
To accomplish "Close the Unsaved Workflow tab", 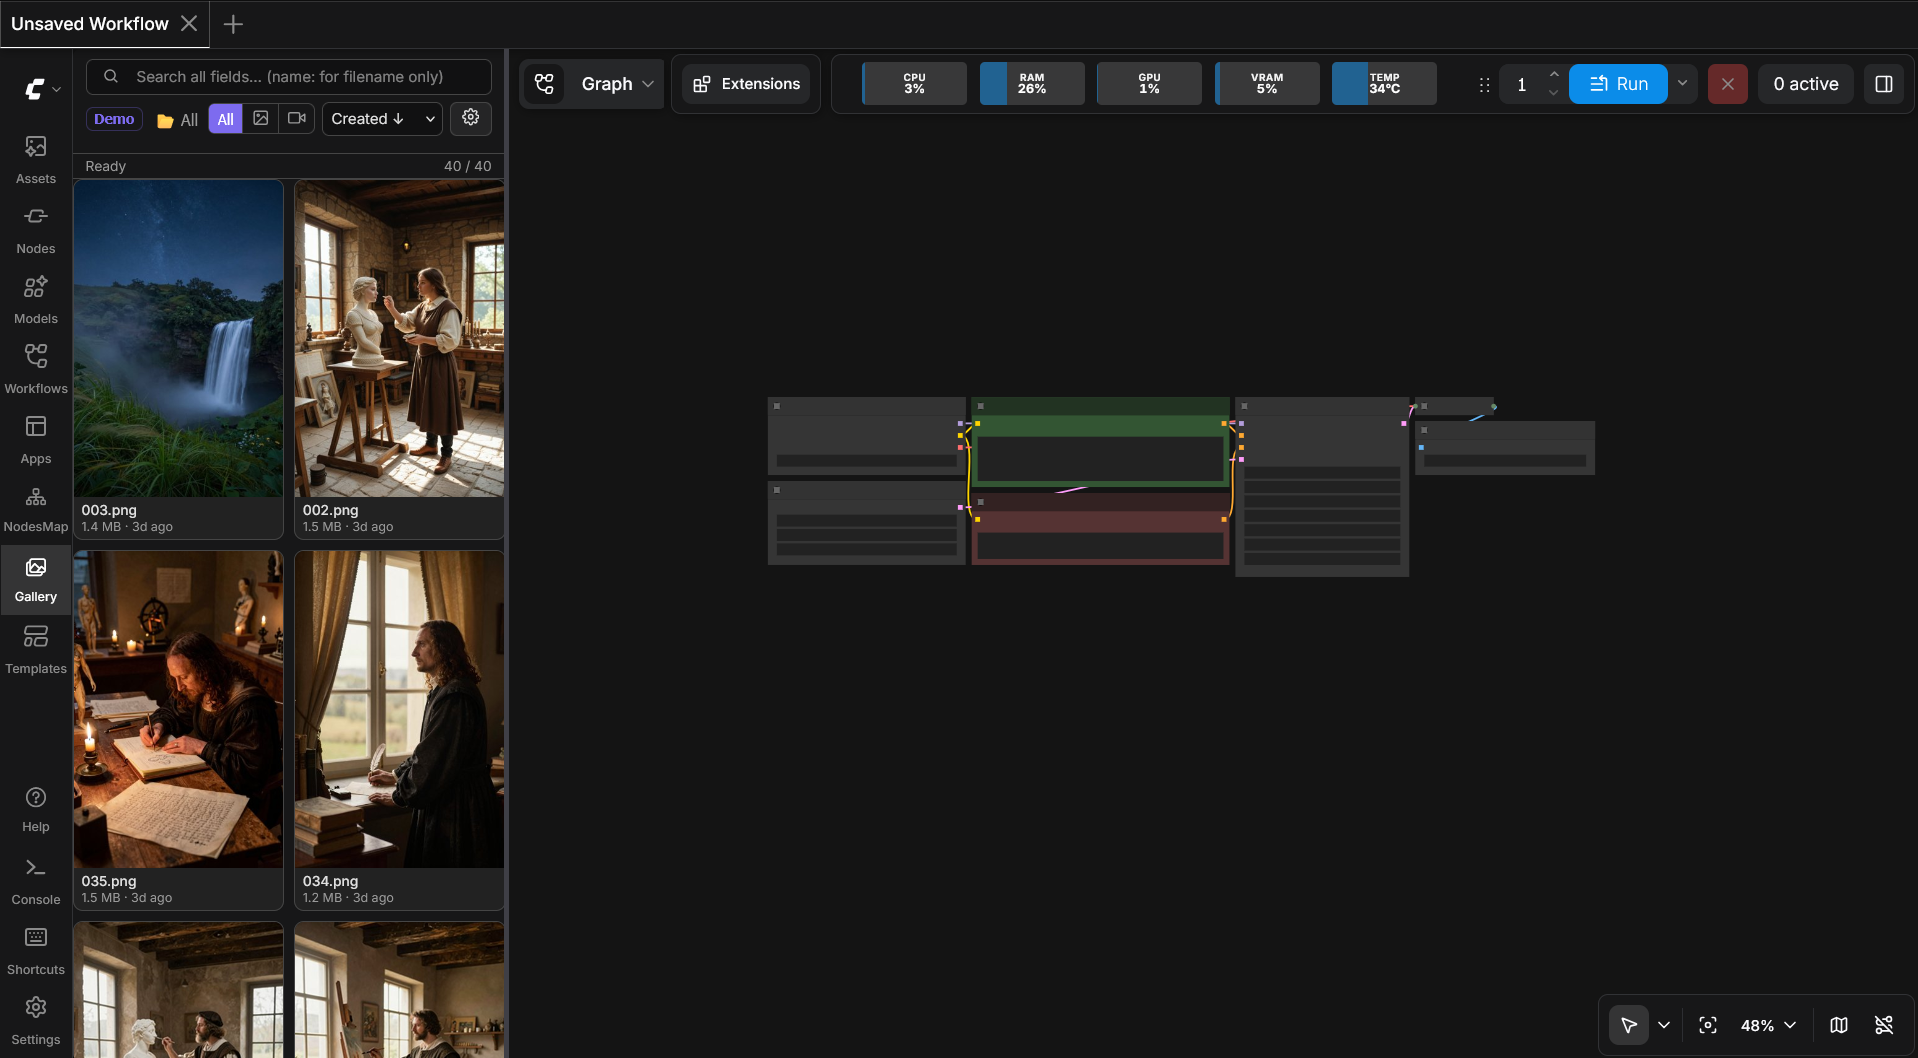I will (x=189, y=24).
